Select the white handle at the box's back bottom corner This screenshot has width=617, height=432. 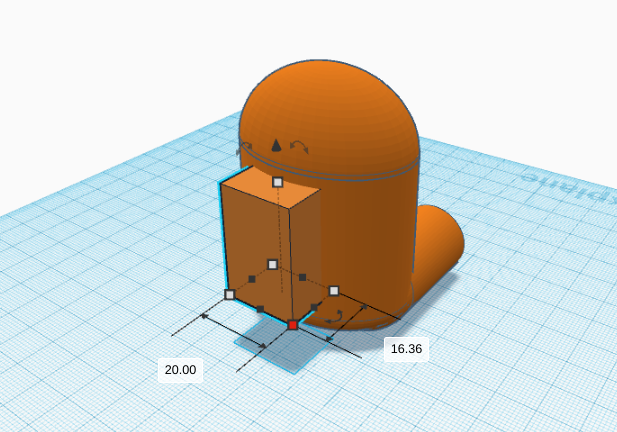click(272, 264)
